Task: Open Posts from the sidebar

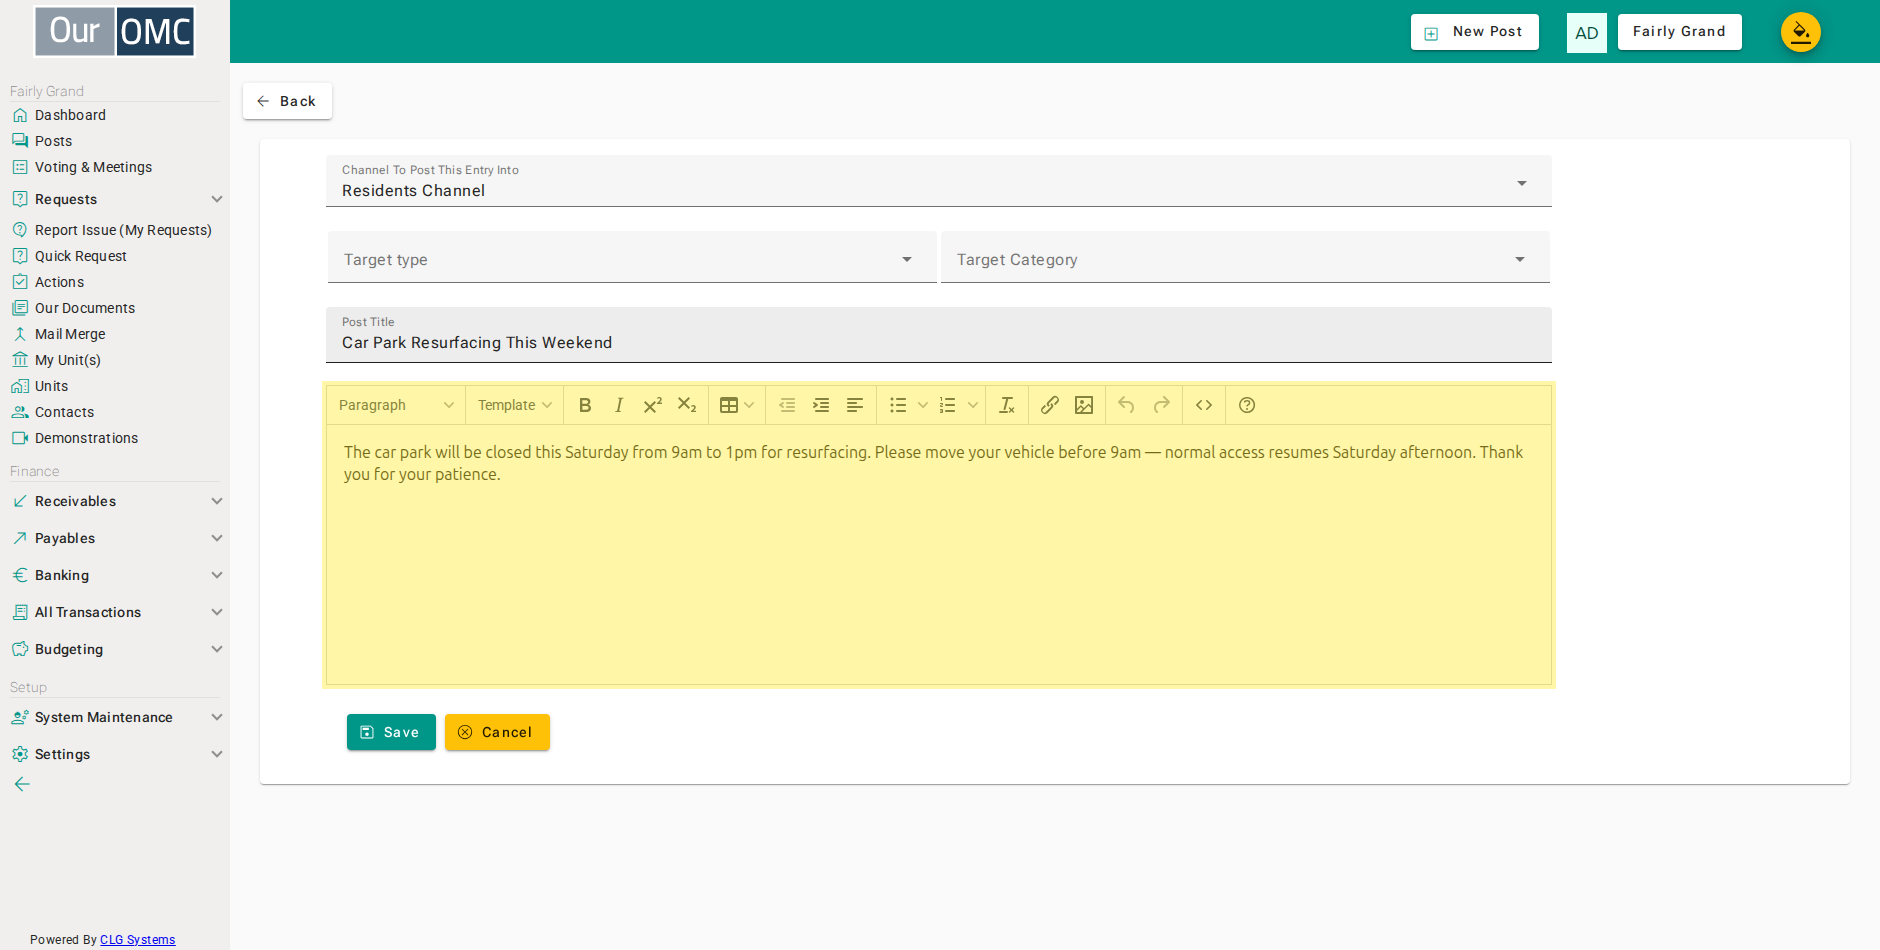Action: pyautogui.click(x=54, y=141)
